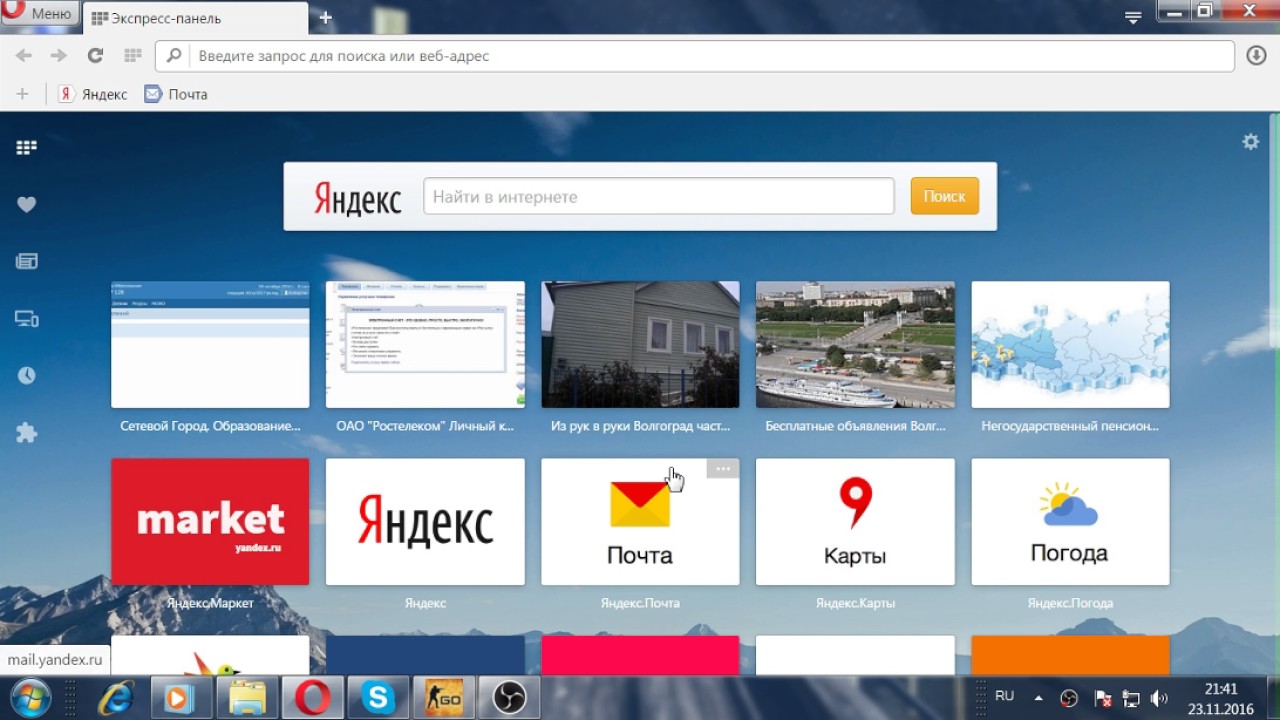Go forward with the forward arrow
This screenshot has height=720, width=1280.
pyautogui.click(x=58, y=56)
